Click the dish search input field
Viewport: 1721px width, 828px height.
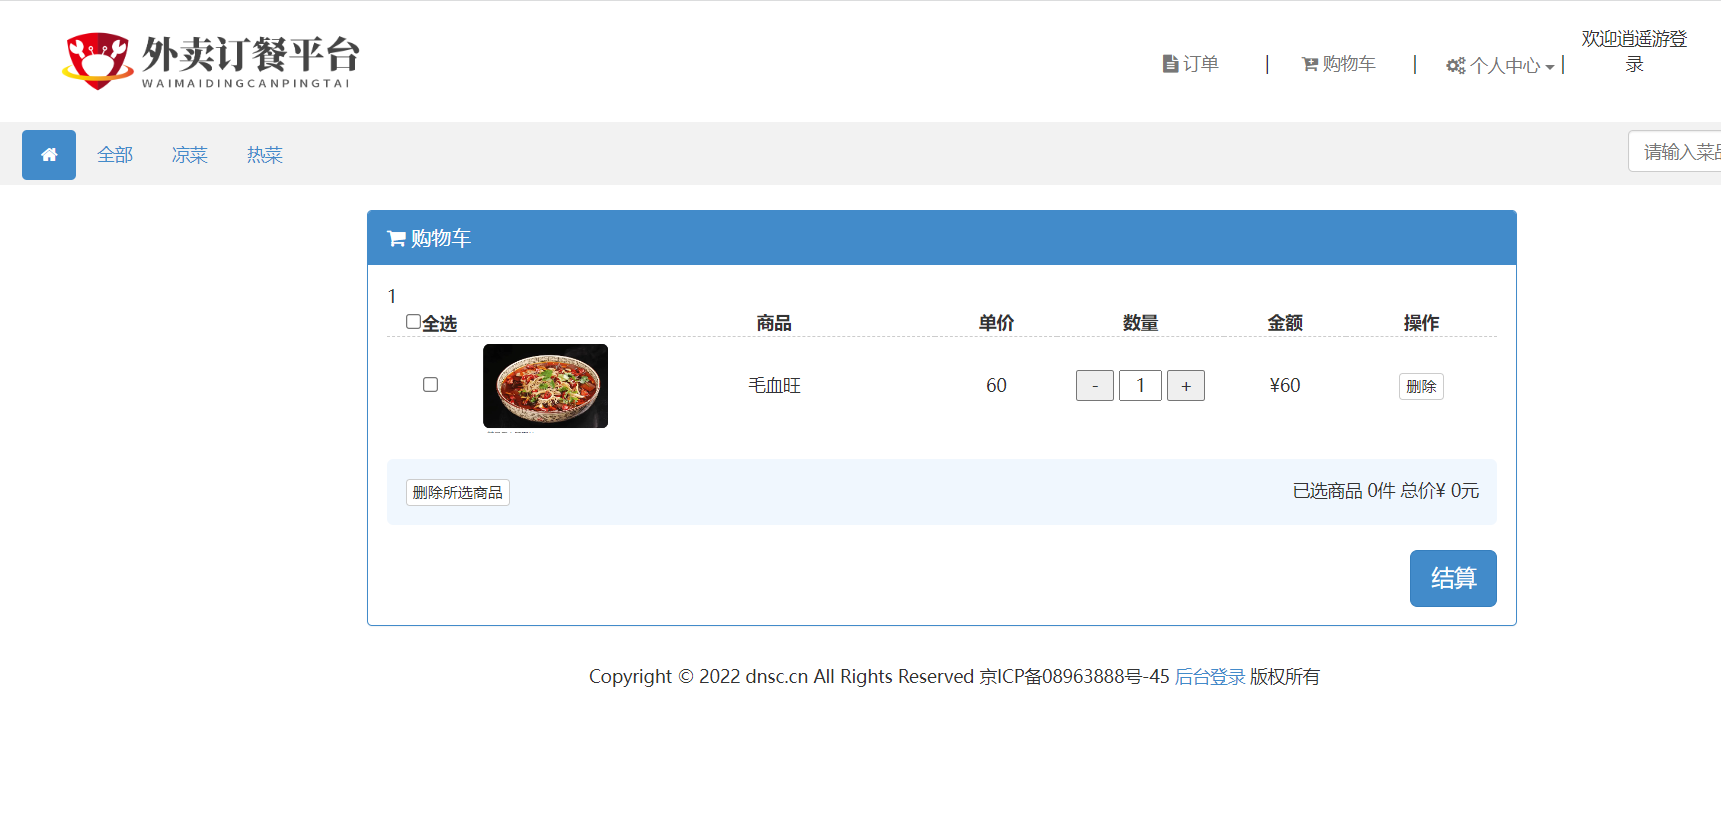pos(1675,152)
